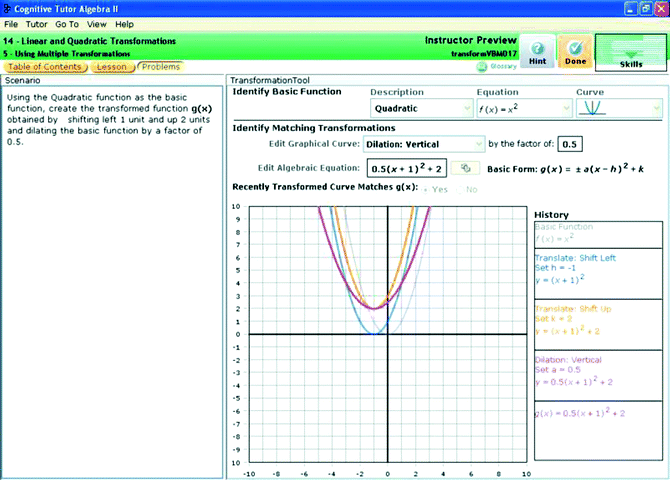
Task: Open the File menu
Action: tap(11, 24)
